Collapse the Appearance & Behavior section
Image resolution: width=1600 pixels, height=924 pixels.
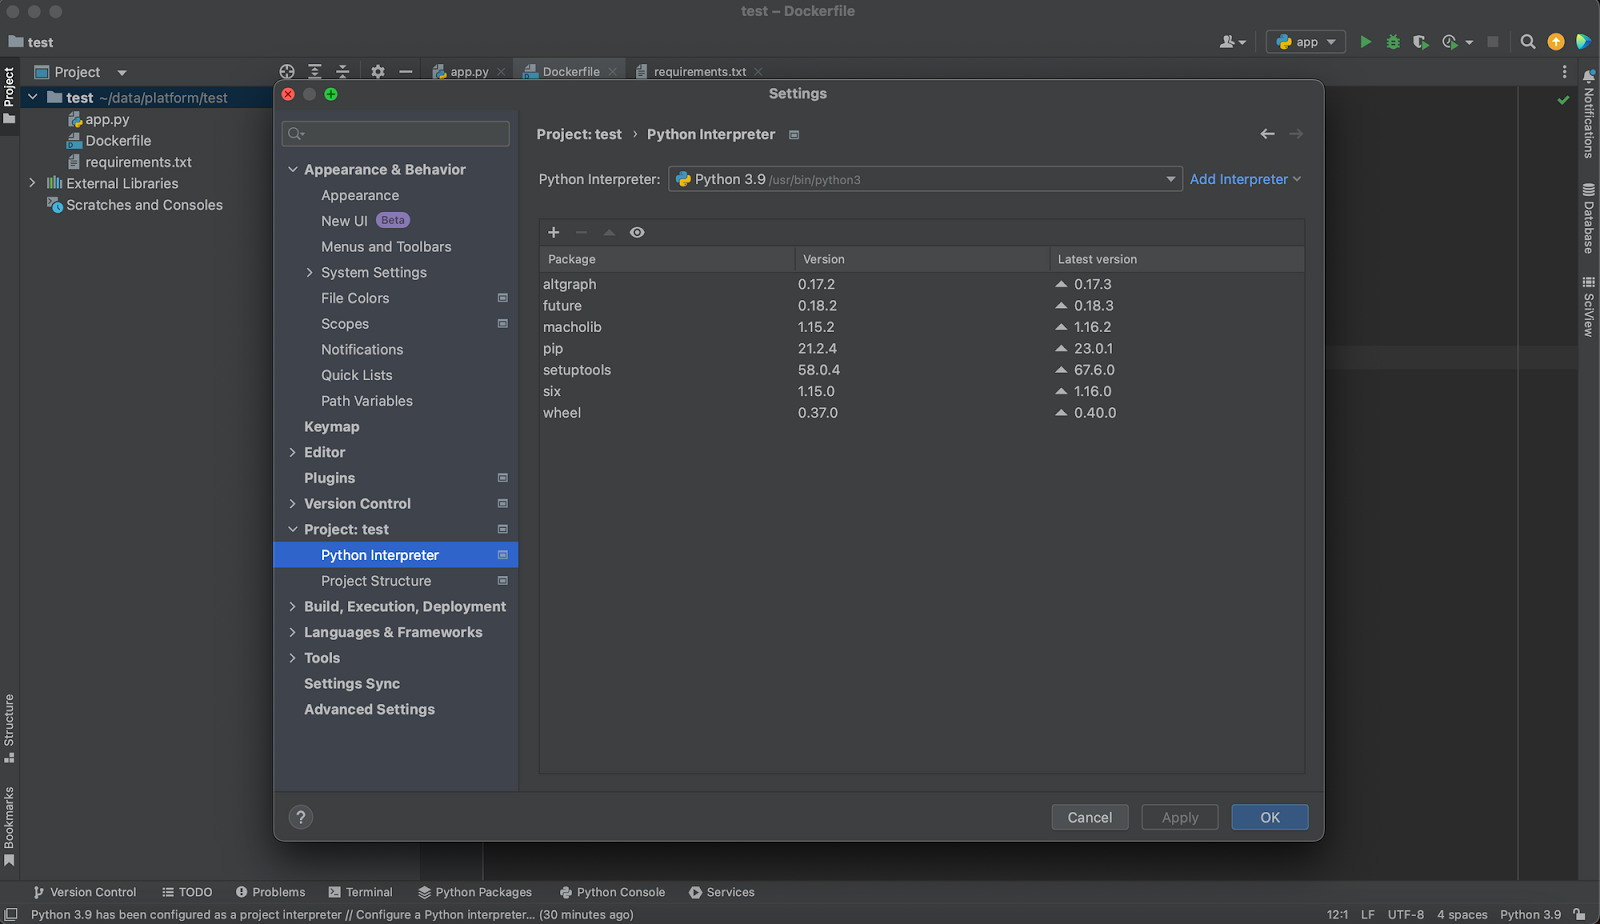[x=292, y=169]
